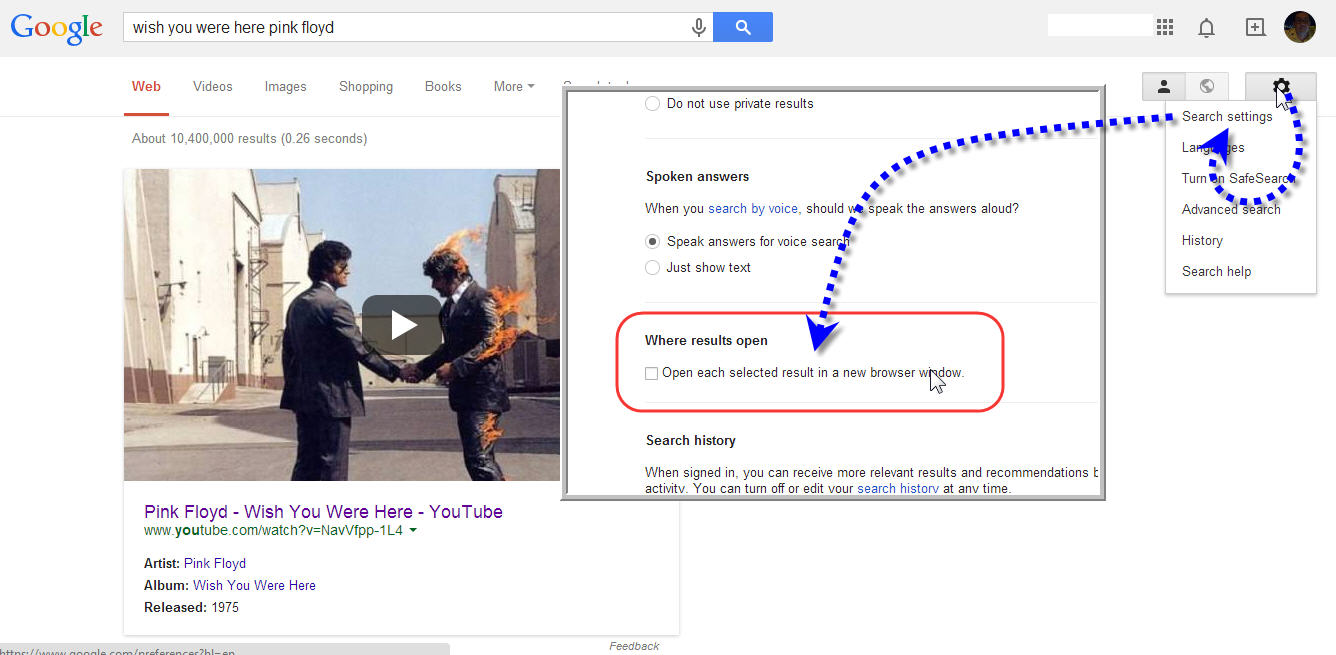The width and height of the screenshot is (1336, 655).
Task: Show private results person icon
Action: 1164,87
